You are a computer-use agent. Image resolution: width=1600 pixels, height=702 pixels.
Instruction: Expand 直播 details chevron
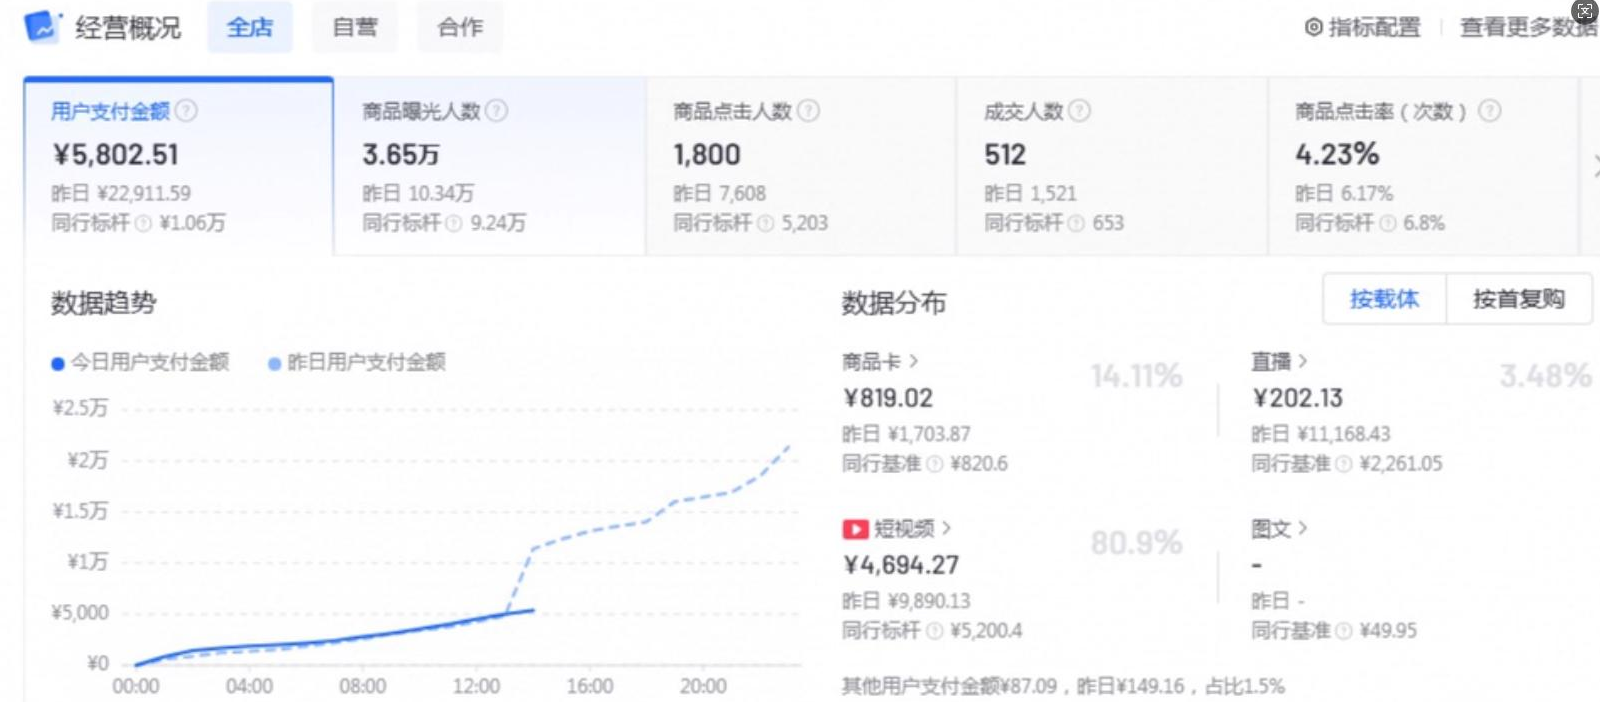tap(1303, 361)
